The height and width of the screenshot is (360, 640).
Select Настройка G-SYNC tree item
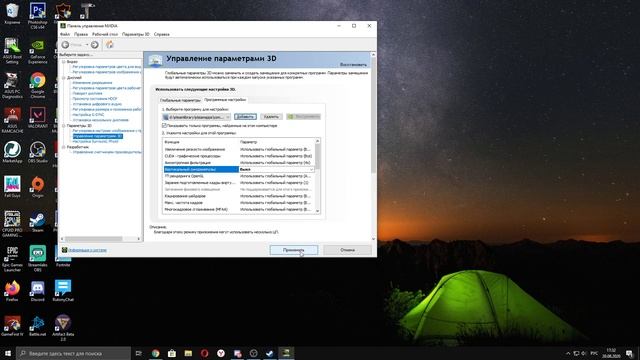(x=88, y=115)
